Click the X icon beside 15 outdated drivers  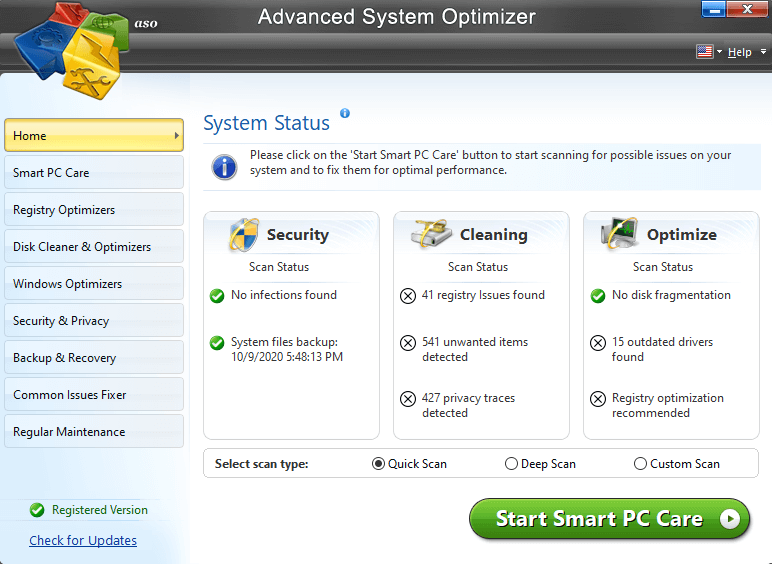(x=598, y=343)
